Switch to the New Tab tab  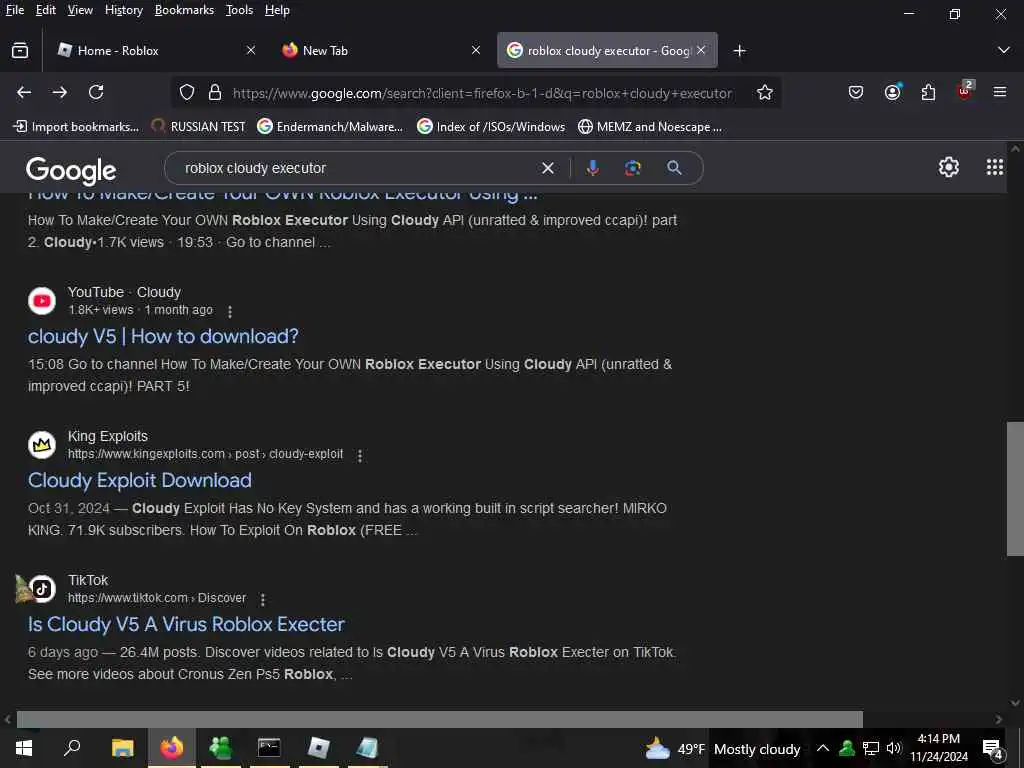point(381,50)
